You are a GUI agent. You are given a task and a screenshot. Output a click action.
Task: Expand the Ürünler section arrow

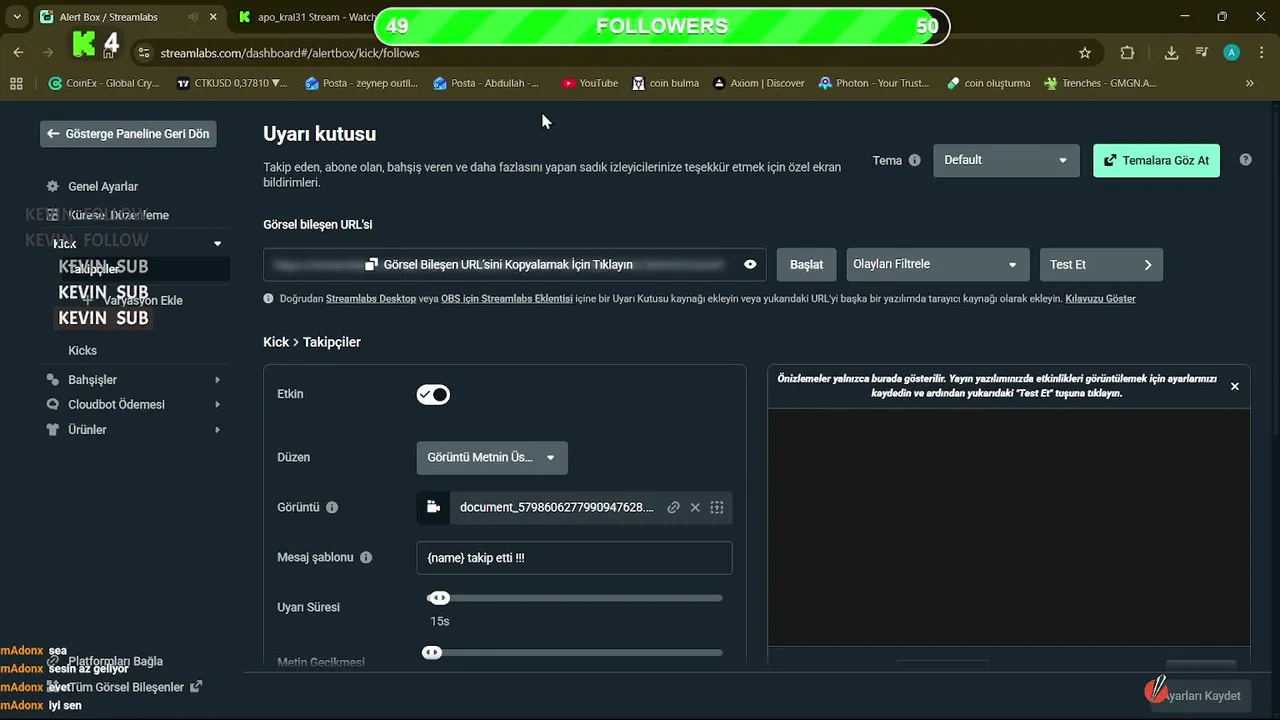click(218, 430)
